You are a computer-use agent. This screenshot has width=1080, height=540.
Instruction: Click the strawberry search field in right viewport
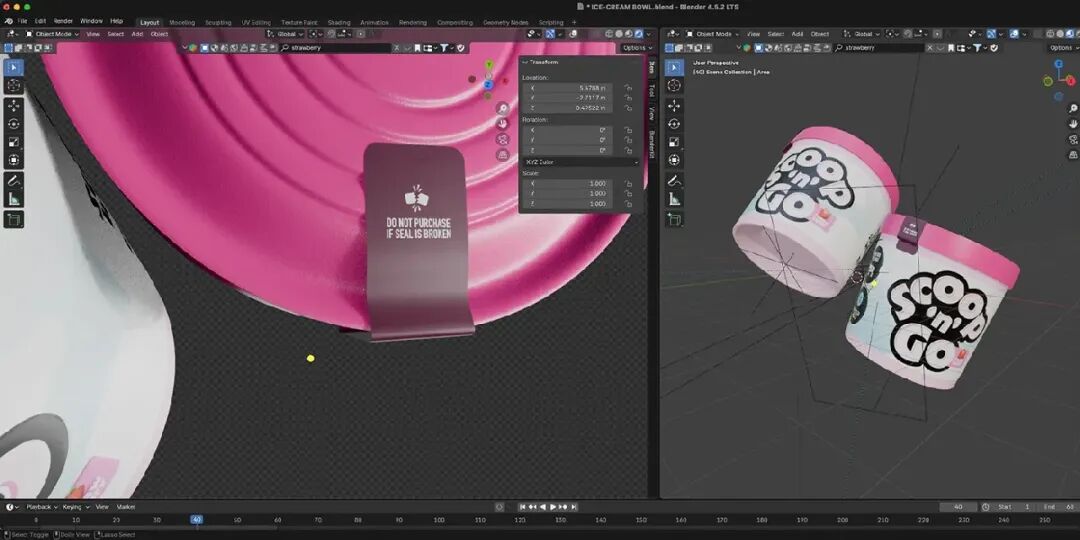tap(878, 48)
